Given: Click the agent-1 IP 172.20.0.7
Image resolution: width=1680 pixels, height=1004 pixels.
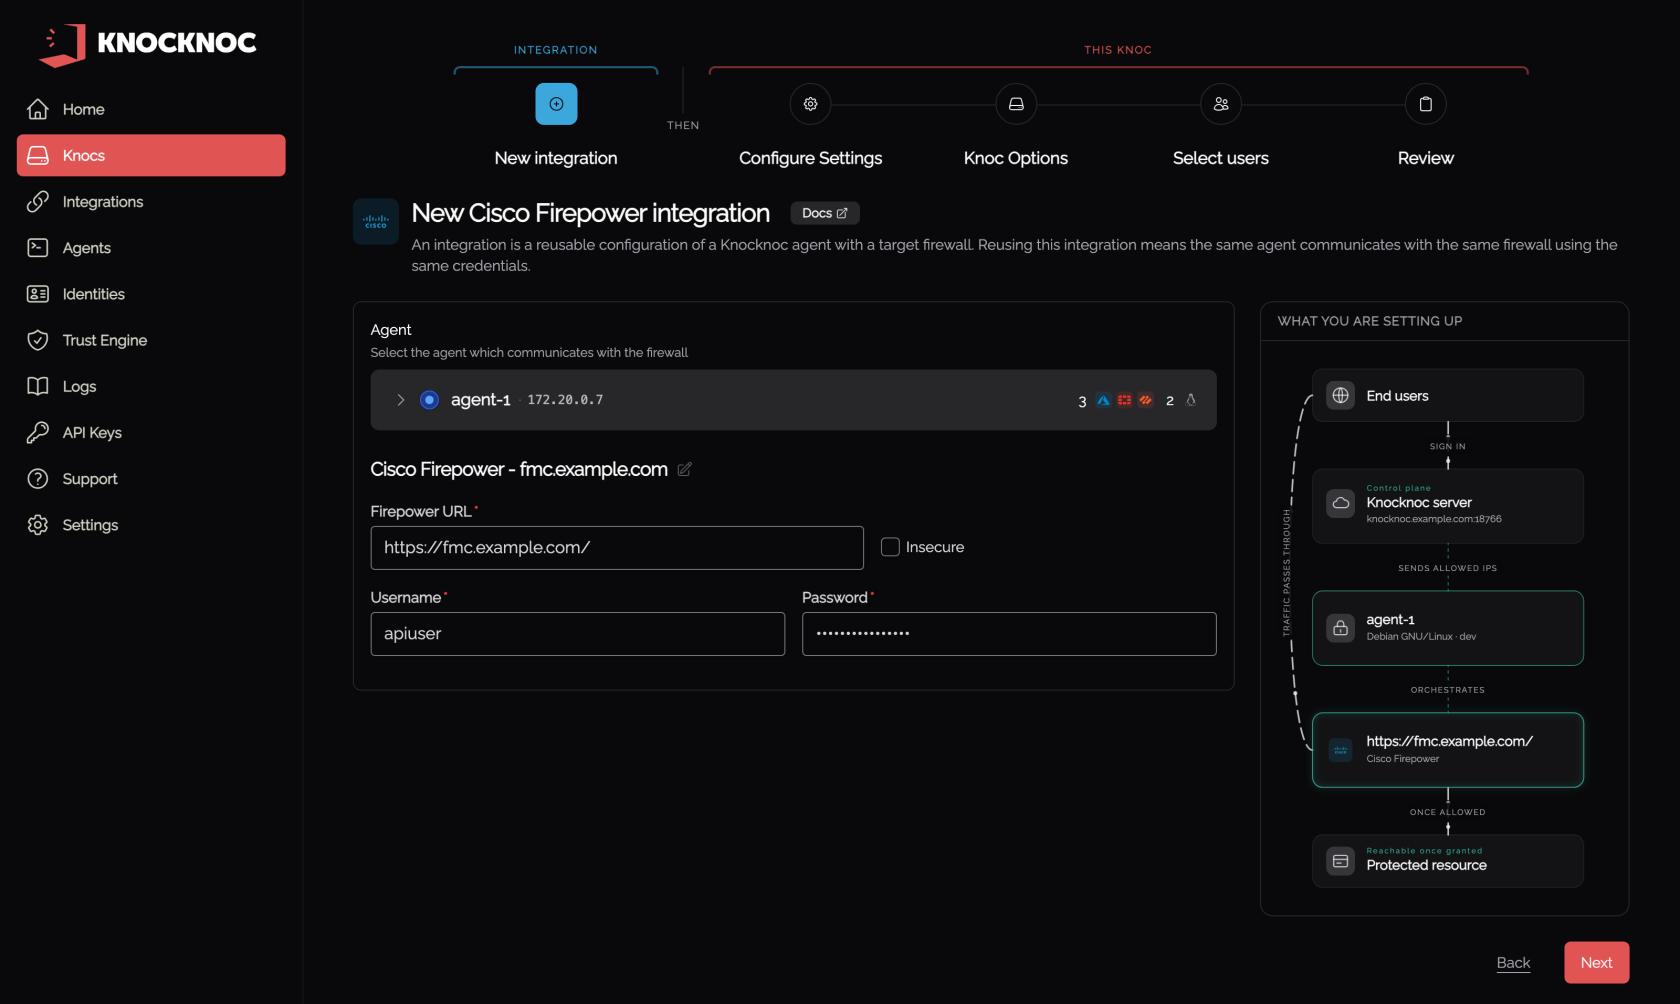Looking at the screenshot, I should pyautogui.click(x=565, y=400).
